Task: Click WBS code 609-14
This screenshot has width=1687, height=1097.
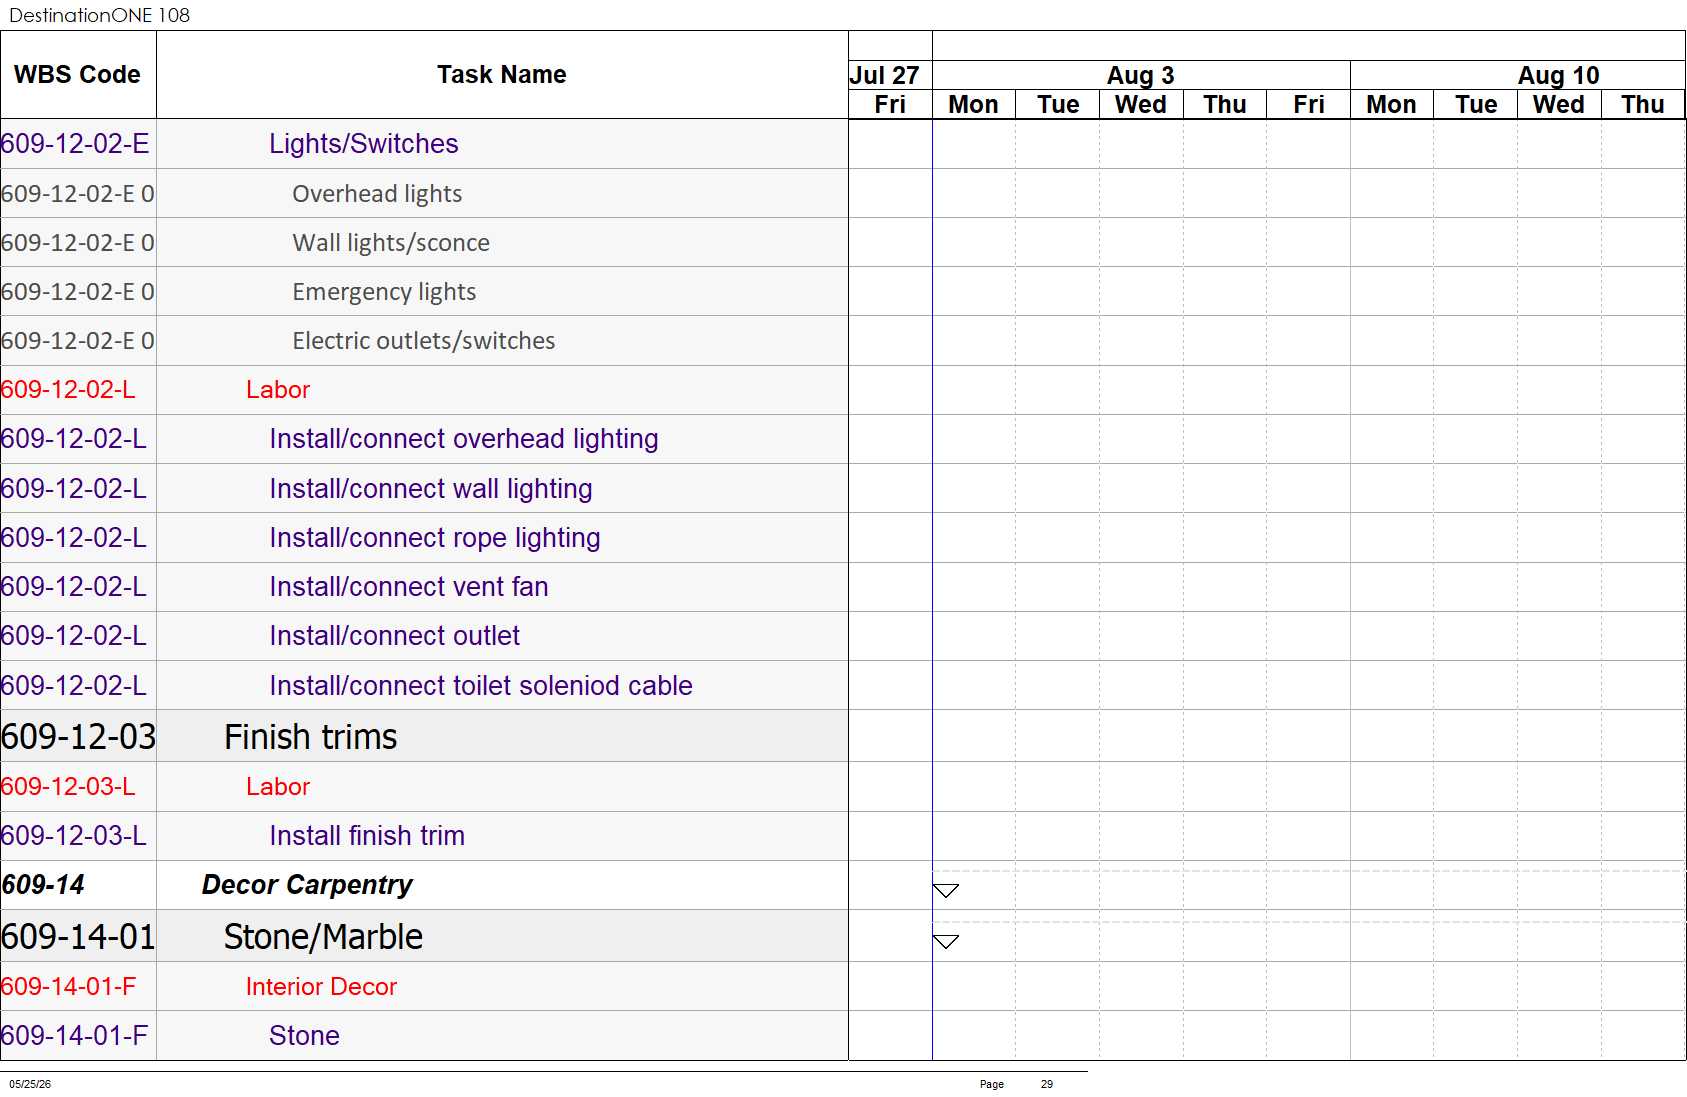Action: pyautogui.click(x=43, y=885)
